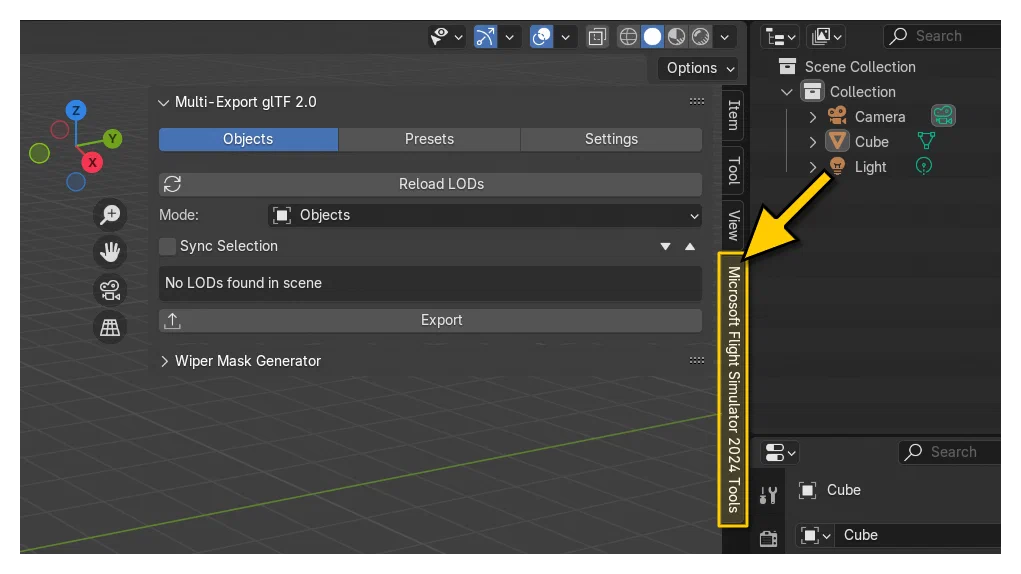
Task: Expand the Cube item in outliner
Action: pos(813,142)
